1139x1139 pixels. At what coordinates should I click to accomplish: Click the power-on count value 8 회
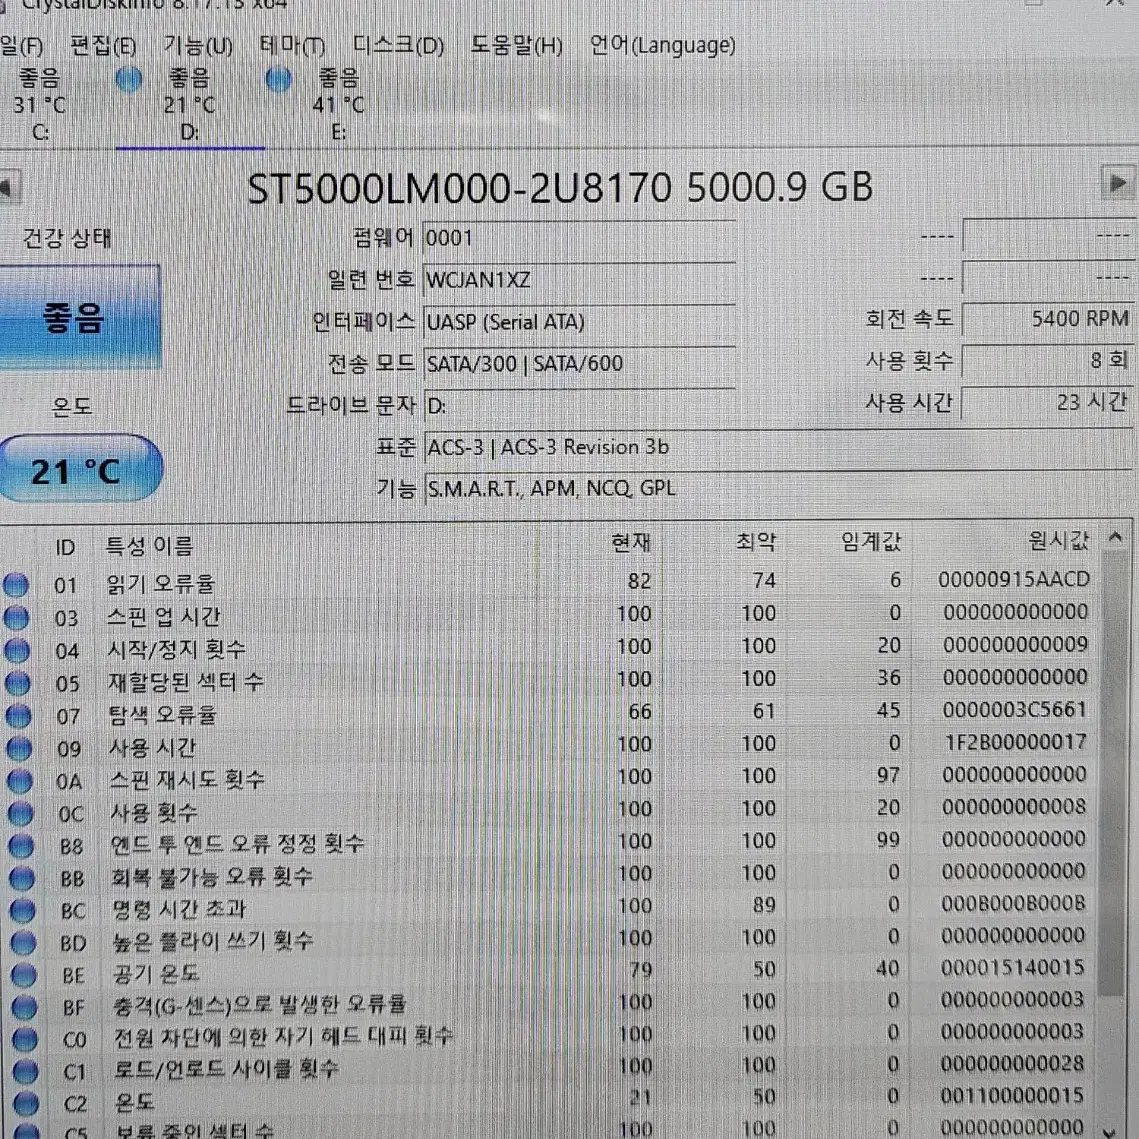pos(1047,360)
